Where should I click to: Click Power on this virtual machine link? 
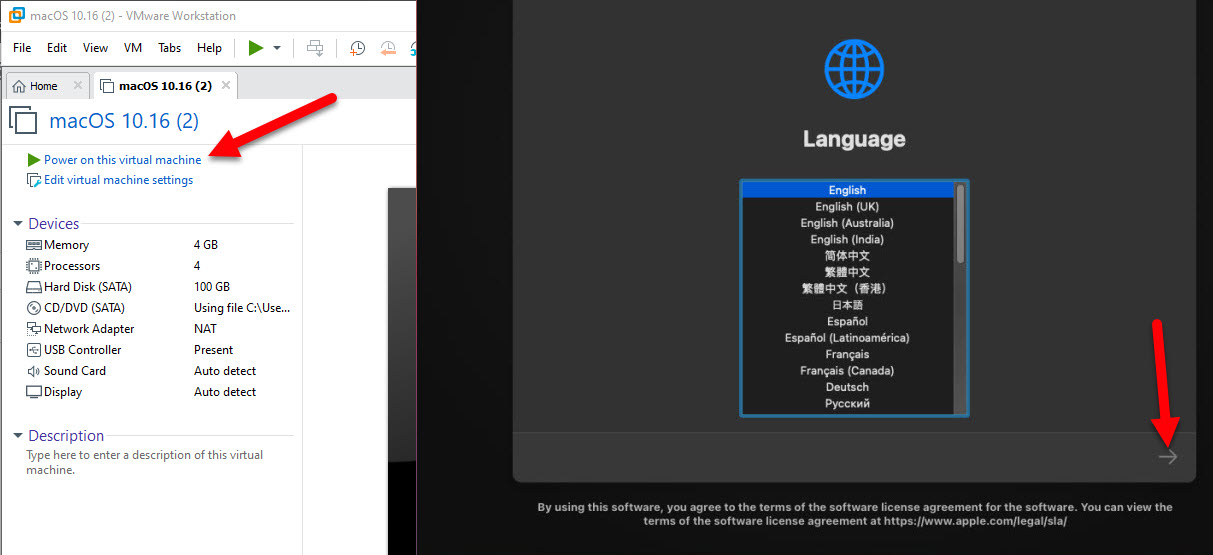[122, 160]
